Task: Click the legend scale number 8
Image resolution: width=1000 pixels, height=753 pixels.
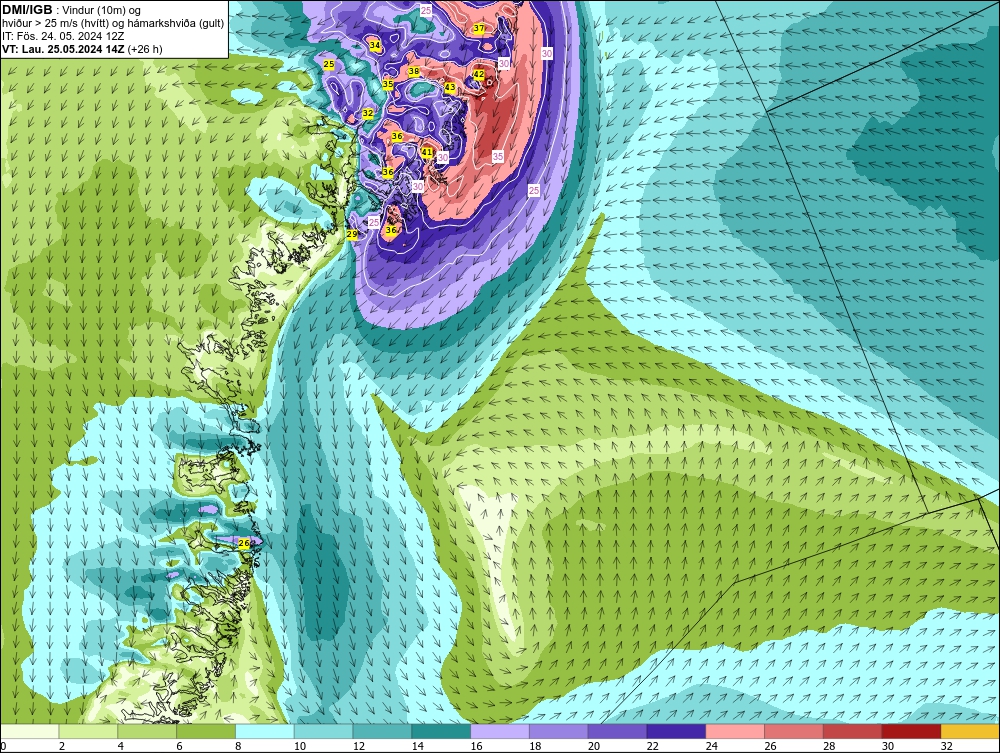Action: point(238,746)
